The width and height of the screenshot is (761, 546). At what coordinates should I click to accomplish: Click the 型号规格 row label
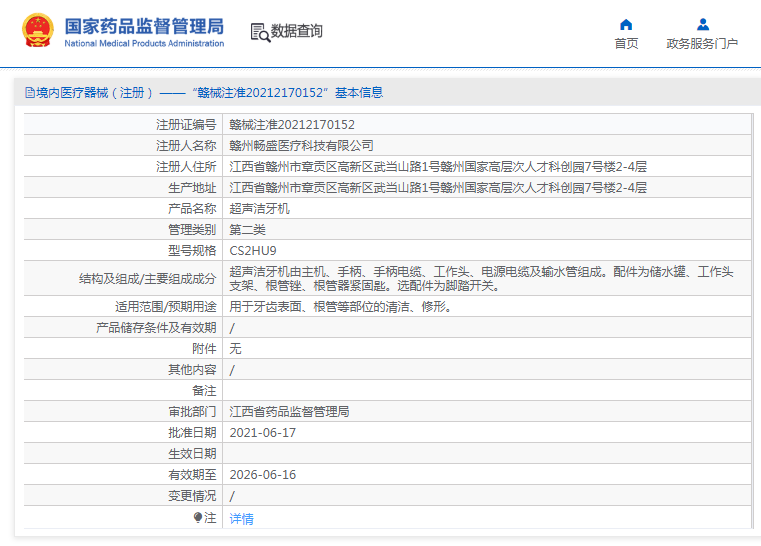[192, 251]
